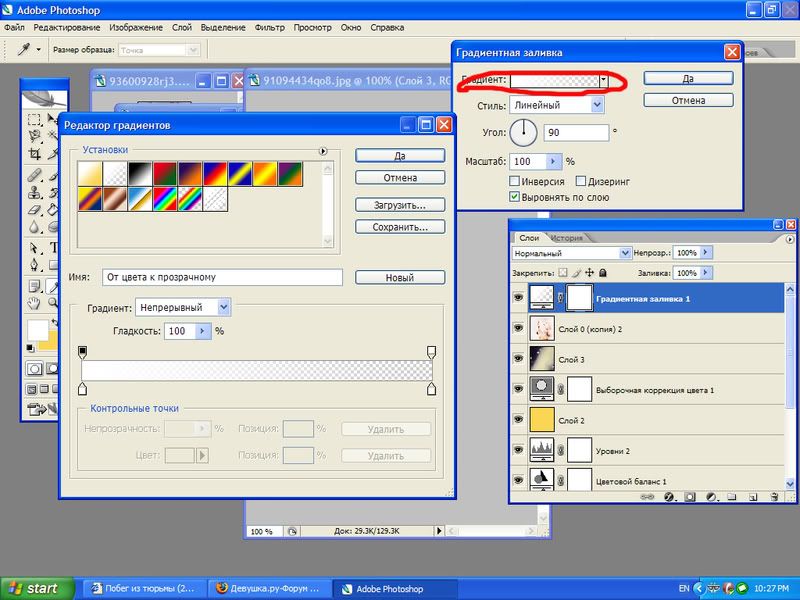Image resolution: width=800 pixels, height=600 pixels.
Task: Select the Lasso tool in the toolbox
Action: (34, 136)
